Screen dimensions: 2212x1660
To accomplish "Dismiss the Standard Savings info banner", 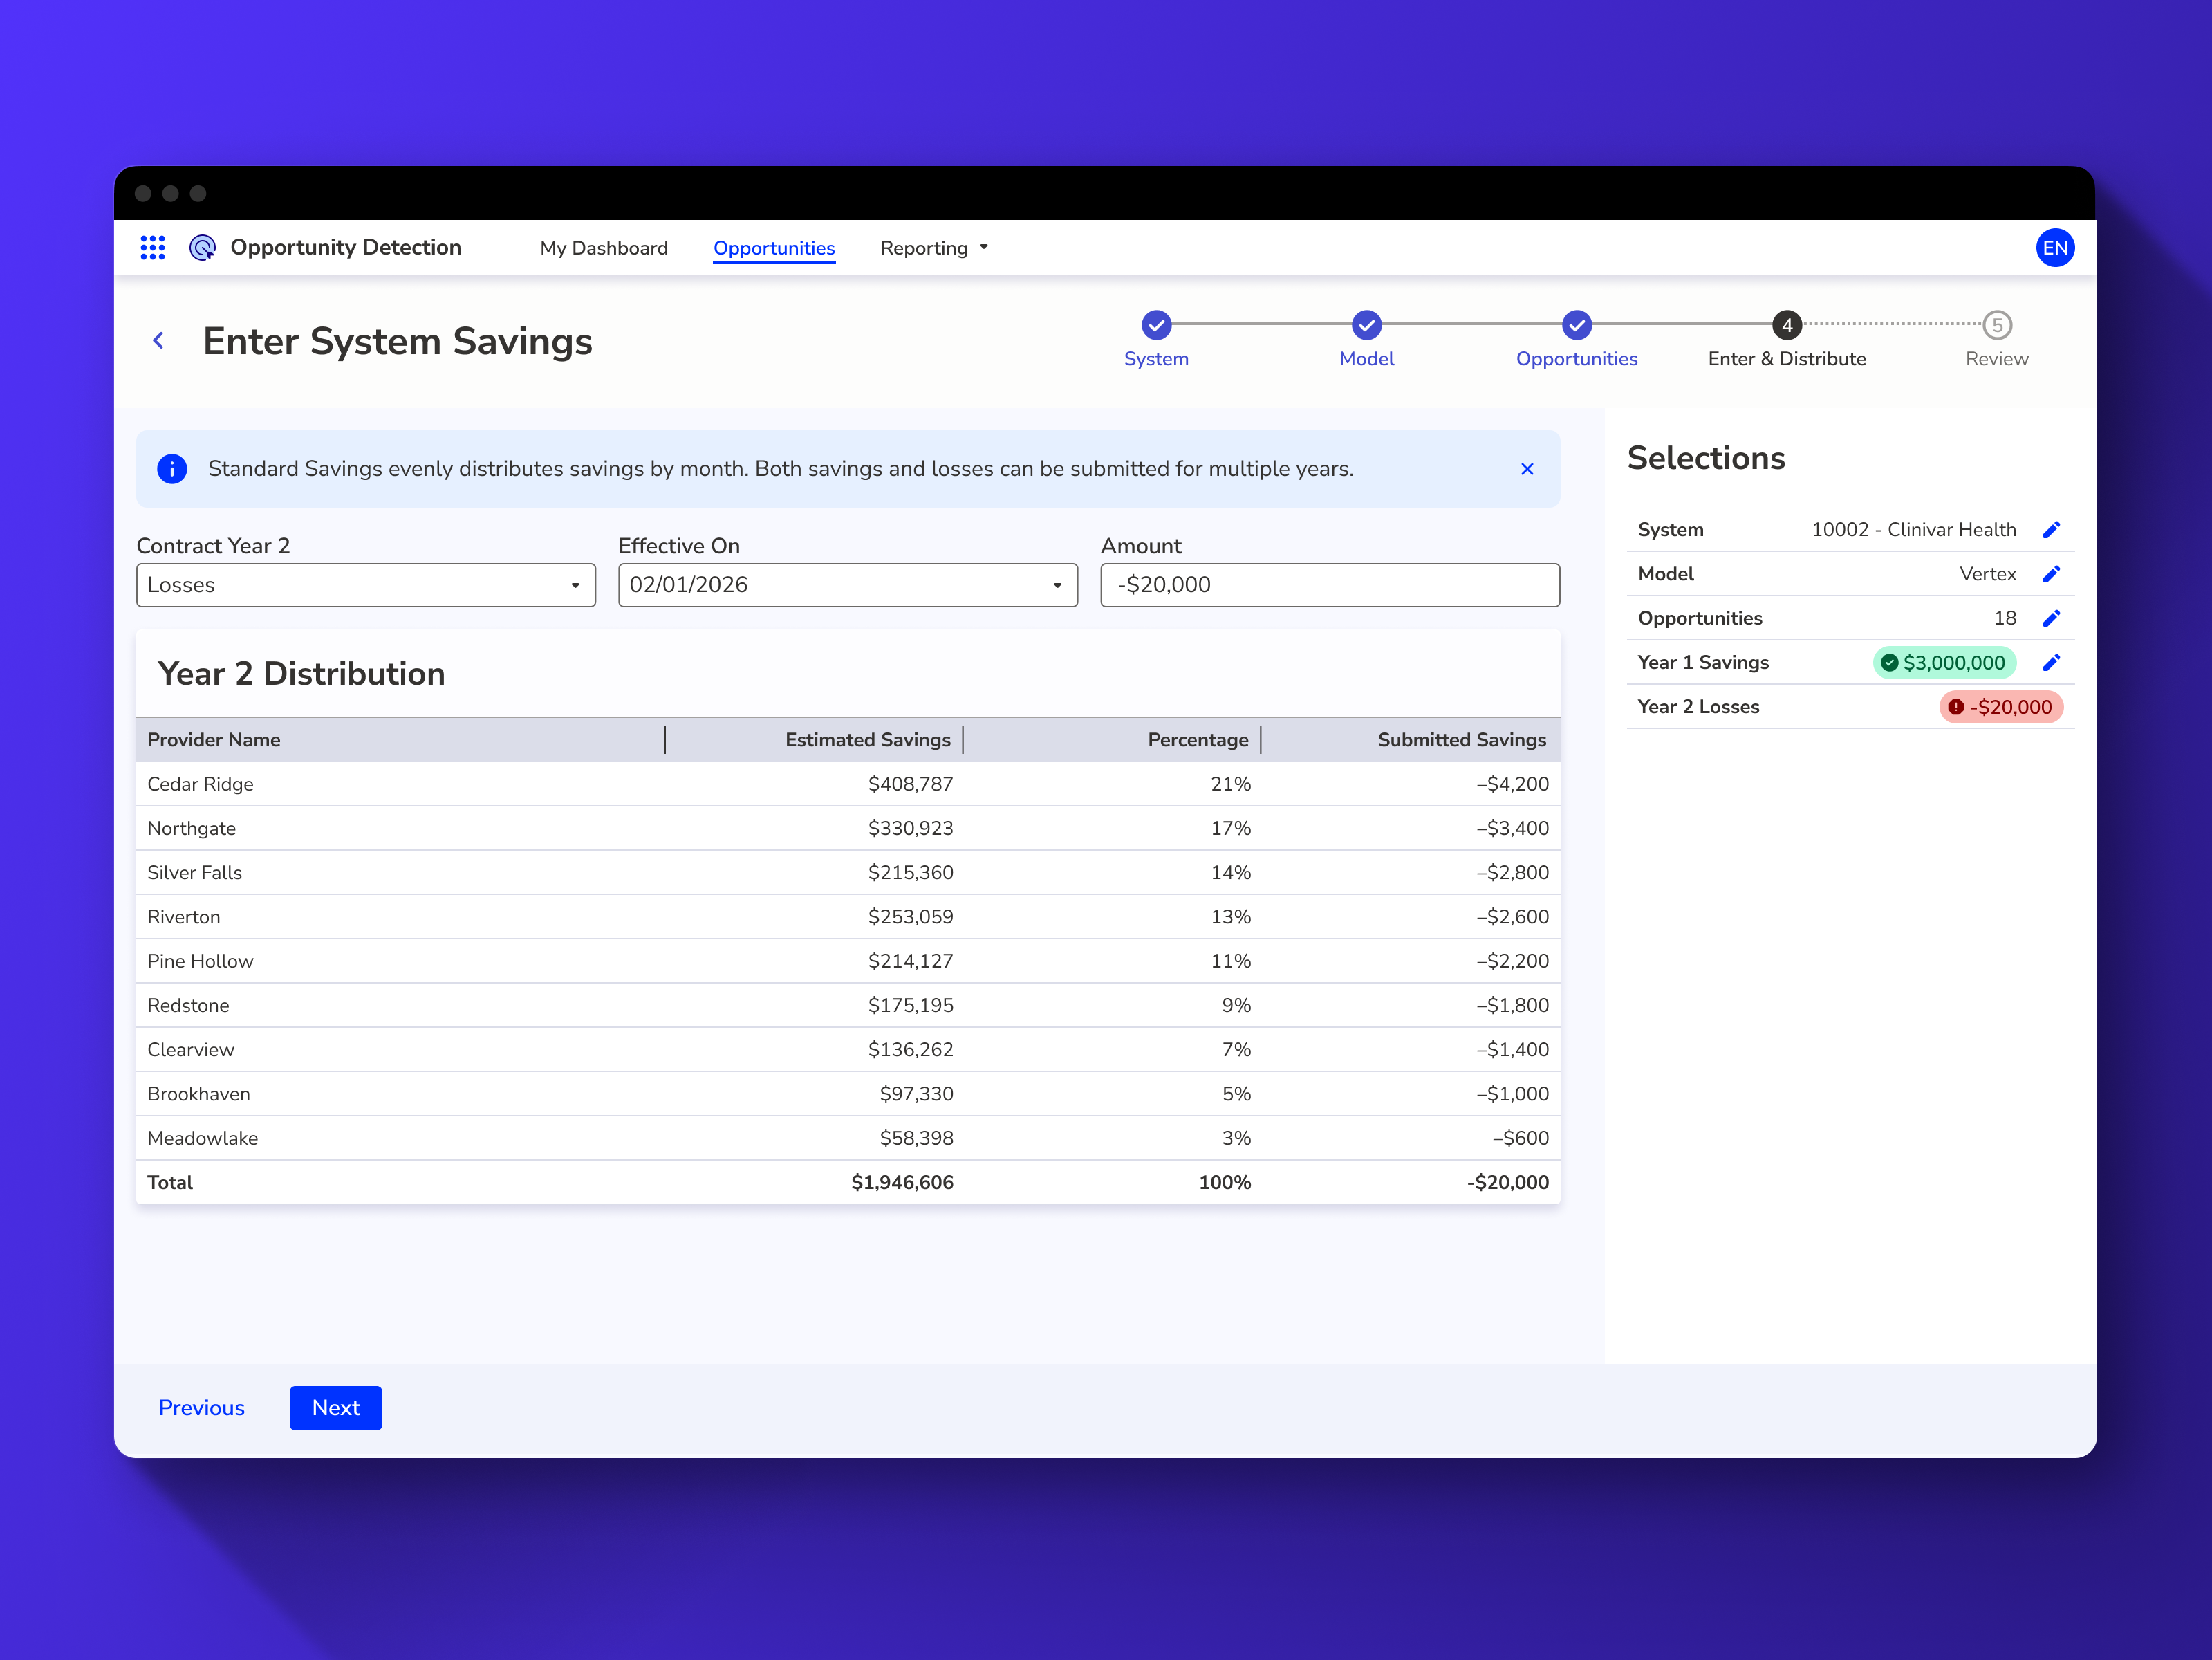I will pyautogui.click(x=1526, y=469).
